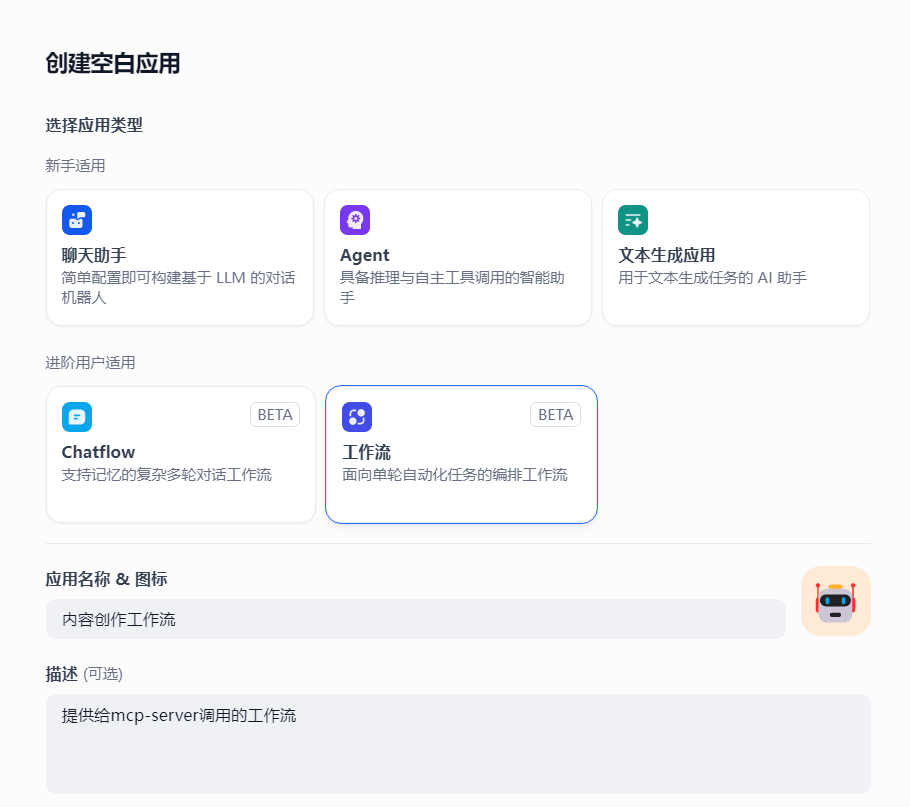This screenshot has height=807, width=910.
Task: Choose Agent app type title
Action: click(x=364, y=255)
